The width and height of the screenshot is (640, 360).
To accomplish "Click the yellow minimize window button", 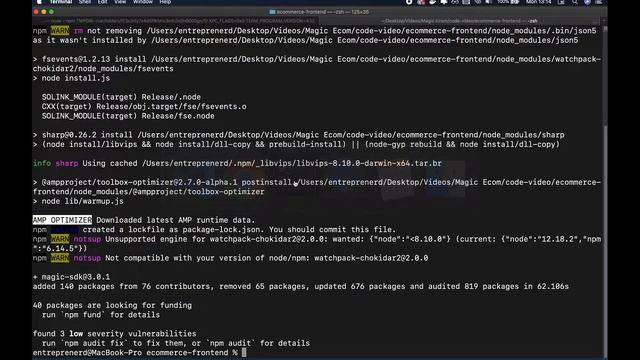I will [x=44, y=12].
